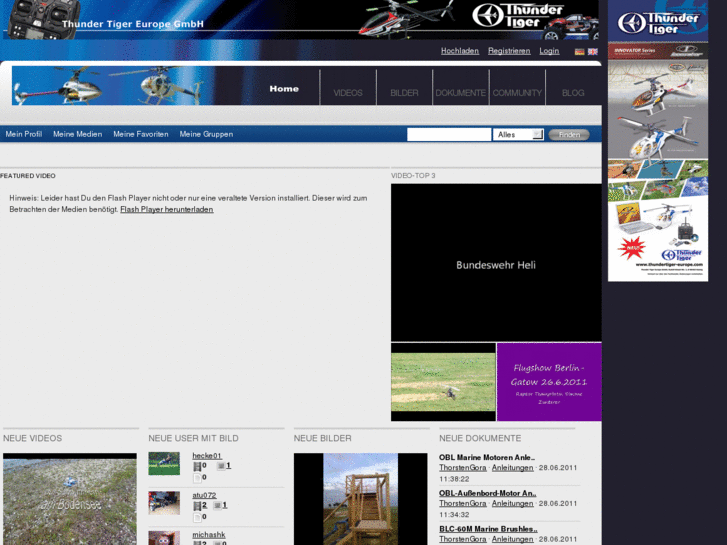Open atu072's user avatar
Screen dimensions: 727x545
click(164, 502)
